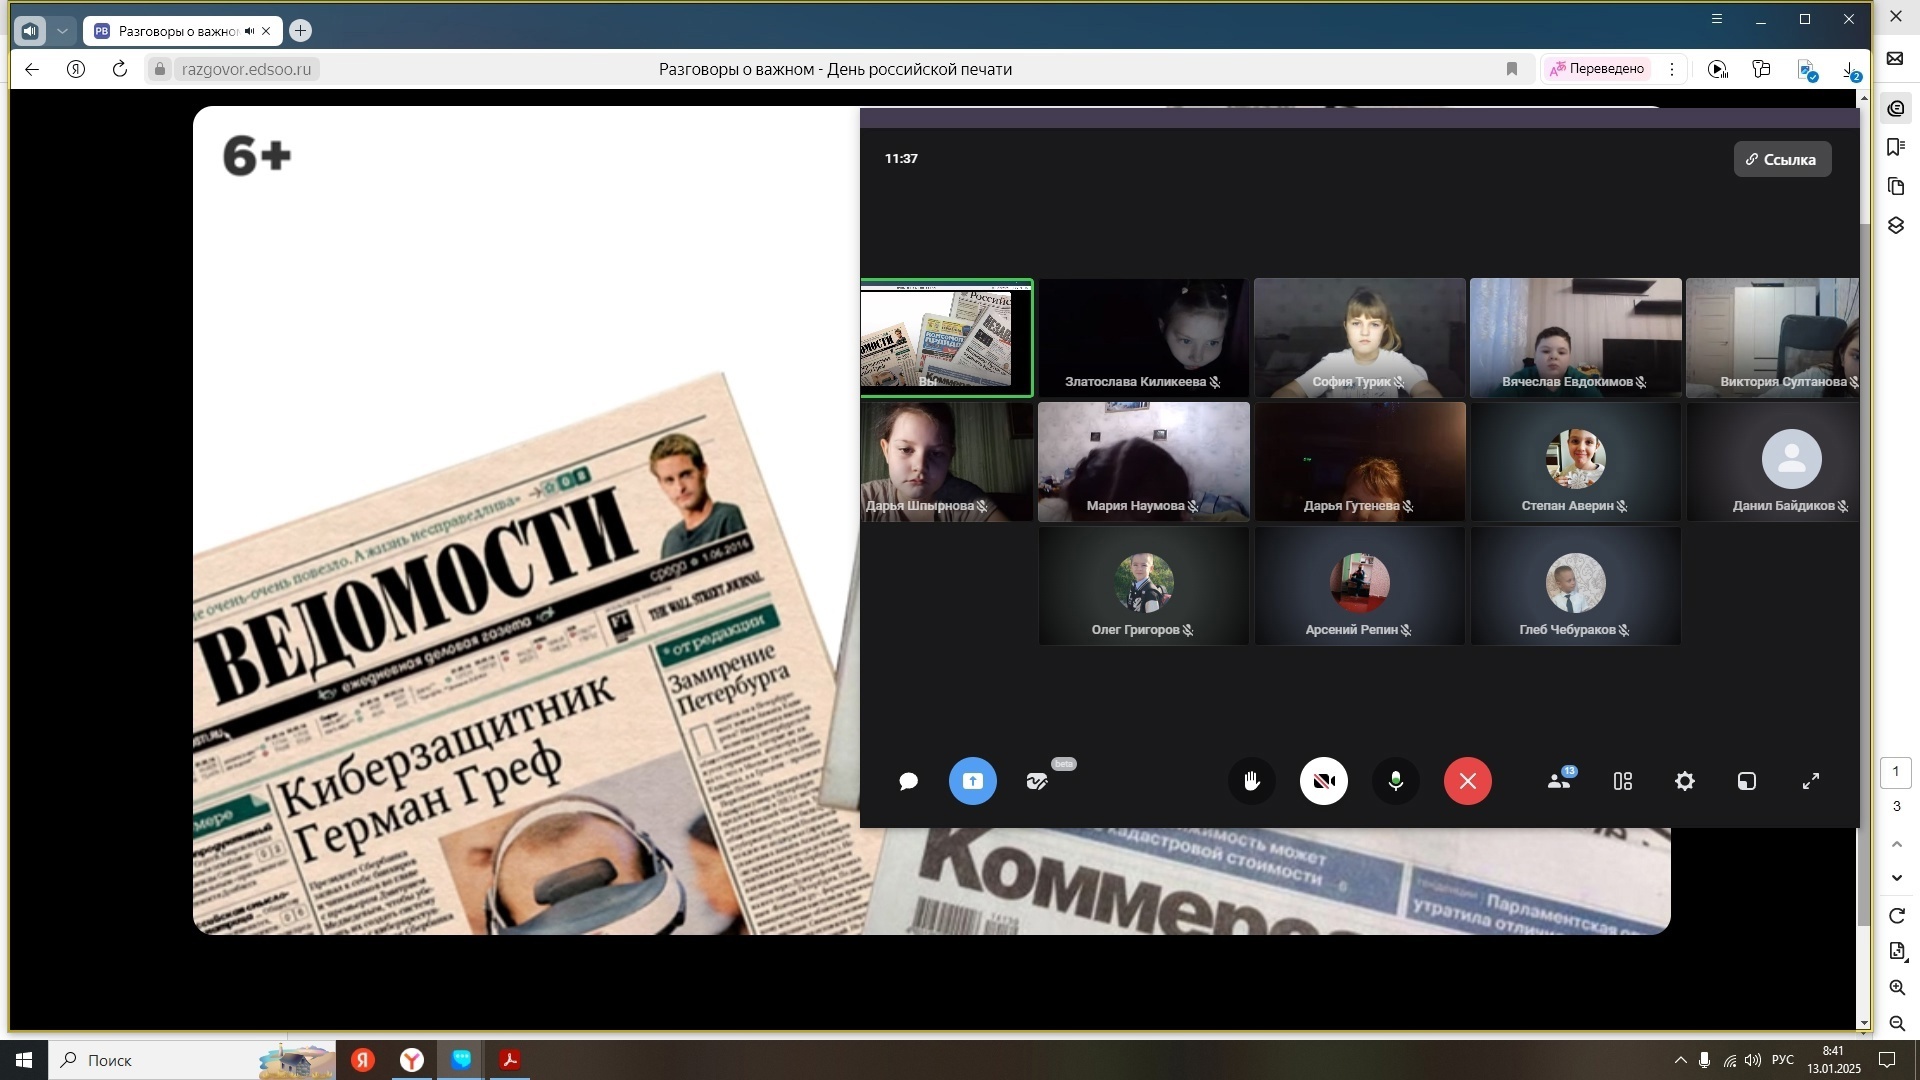
Task: Click the Поиск taskbar search box
Action: tap(193, 1060)
